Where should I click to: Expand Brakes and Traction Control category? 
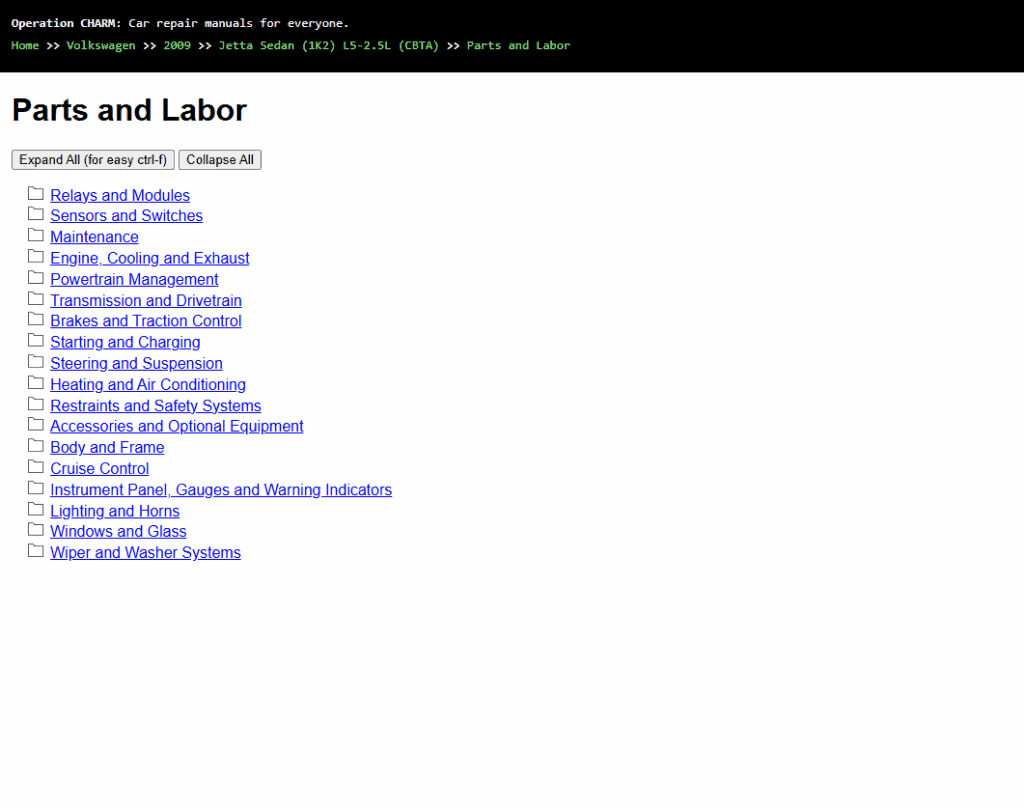coord(145,321)
